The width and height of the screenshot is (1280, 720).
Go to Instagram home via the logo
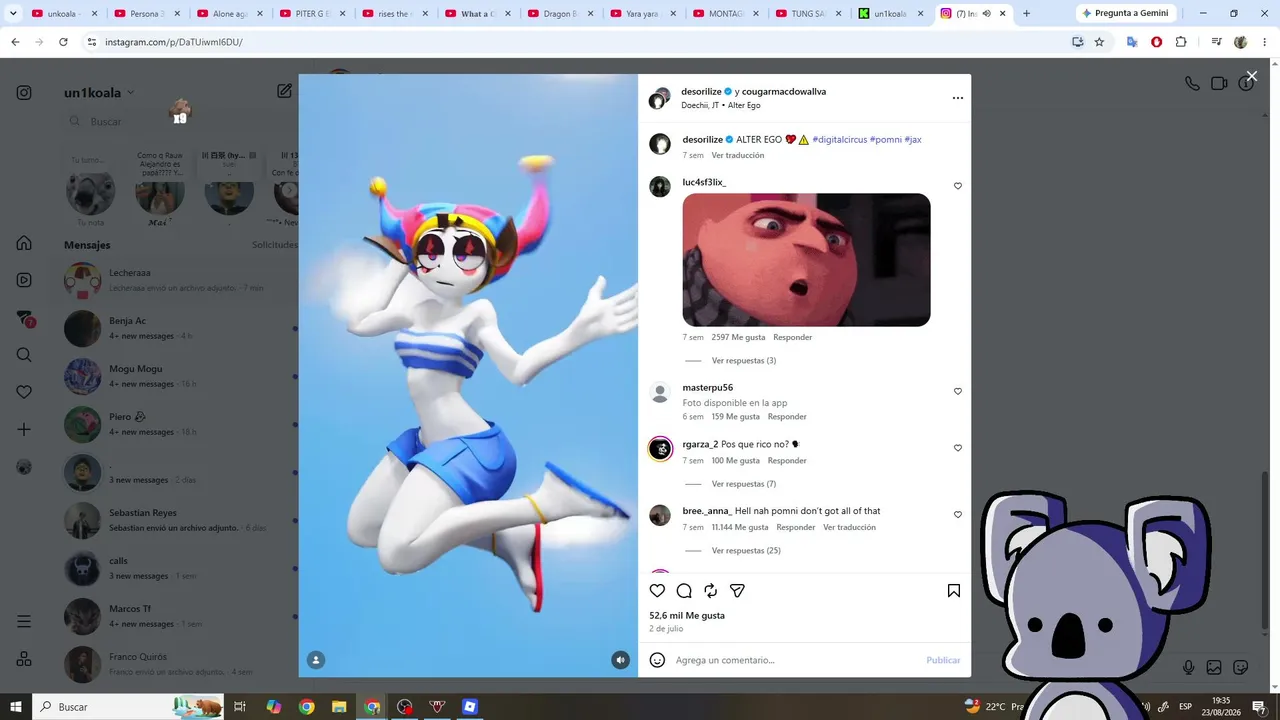coord(24,93)
